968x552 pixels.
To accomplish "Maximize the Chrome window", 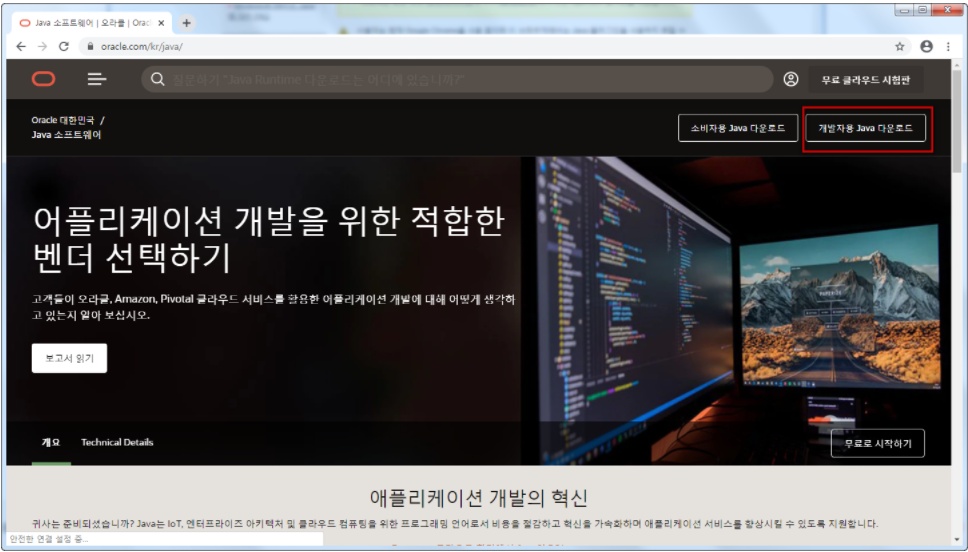I will coord(922,10).
